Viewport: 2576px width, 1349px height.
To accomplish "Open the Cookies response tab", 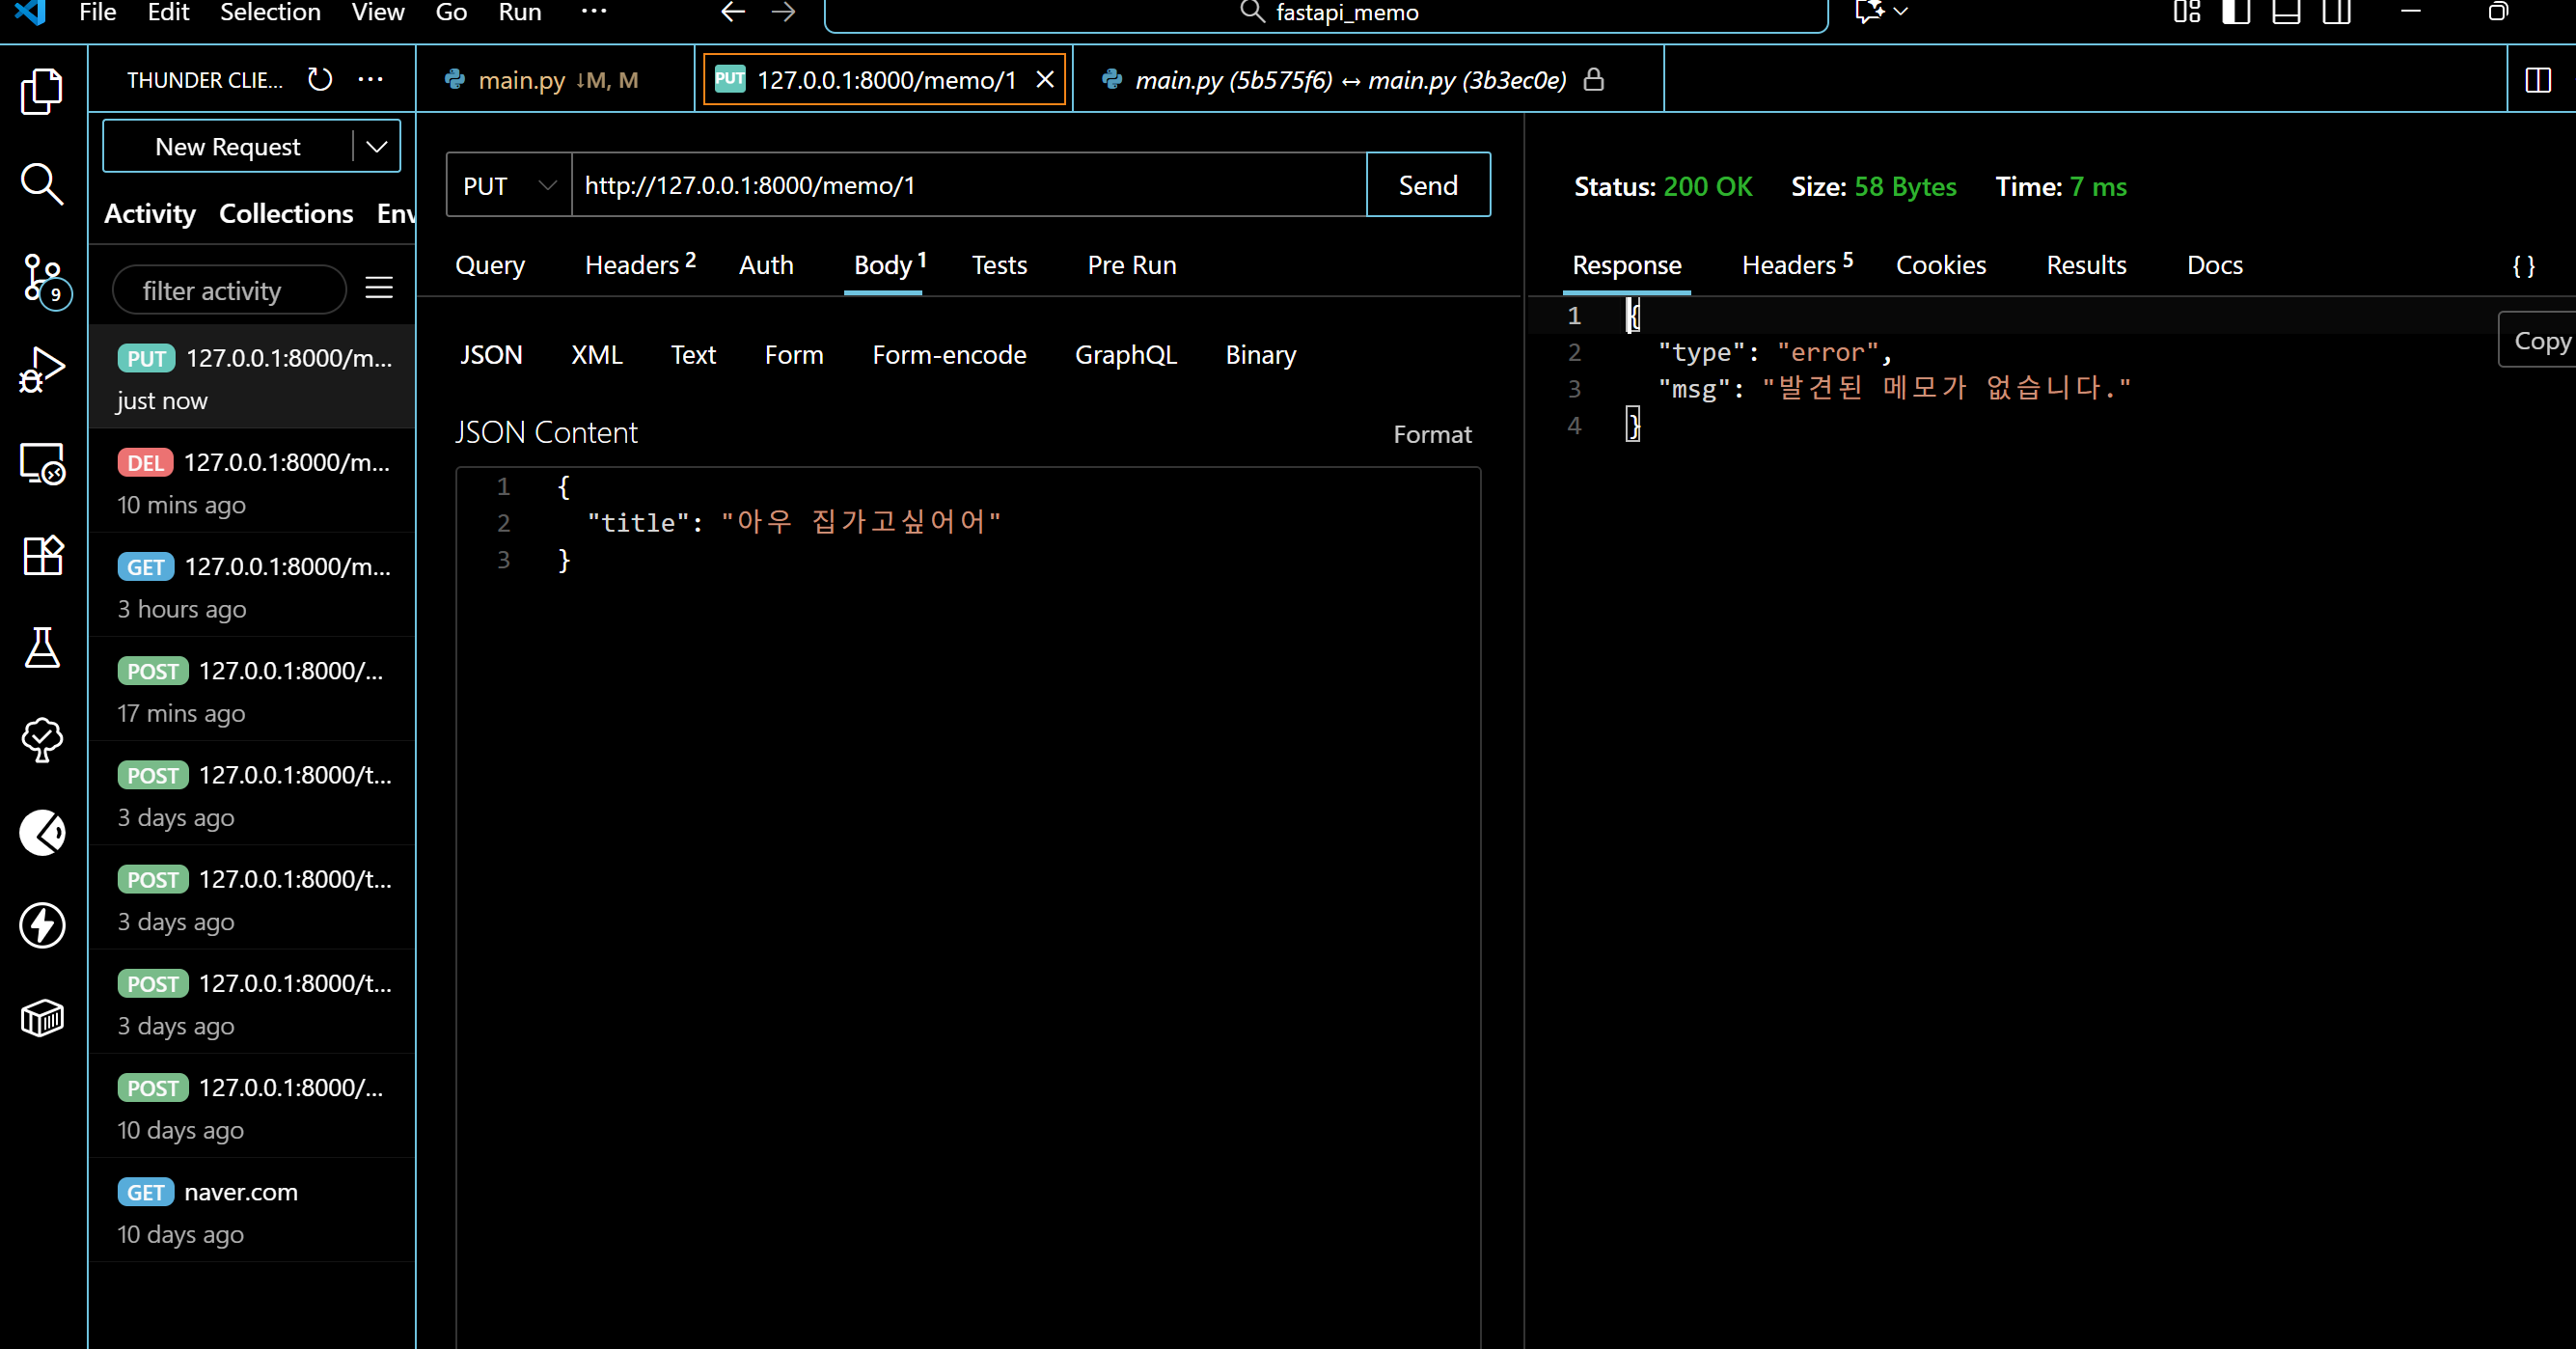I will click(x=1940, y=265).
